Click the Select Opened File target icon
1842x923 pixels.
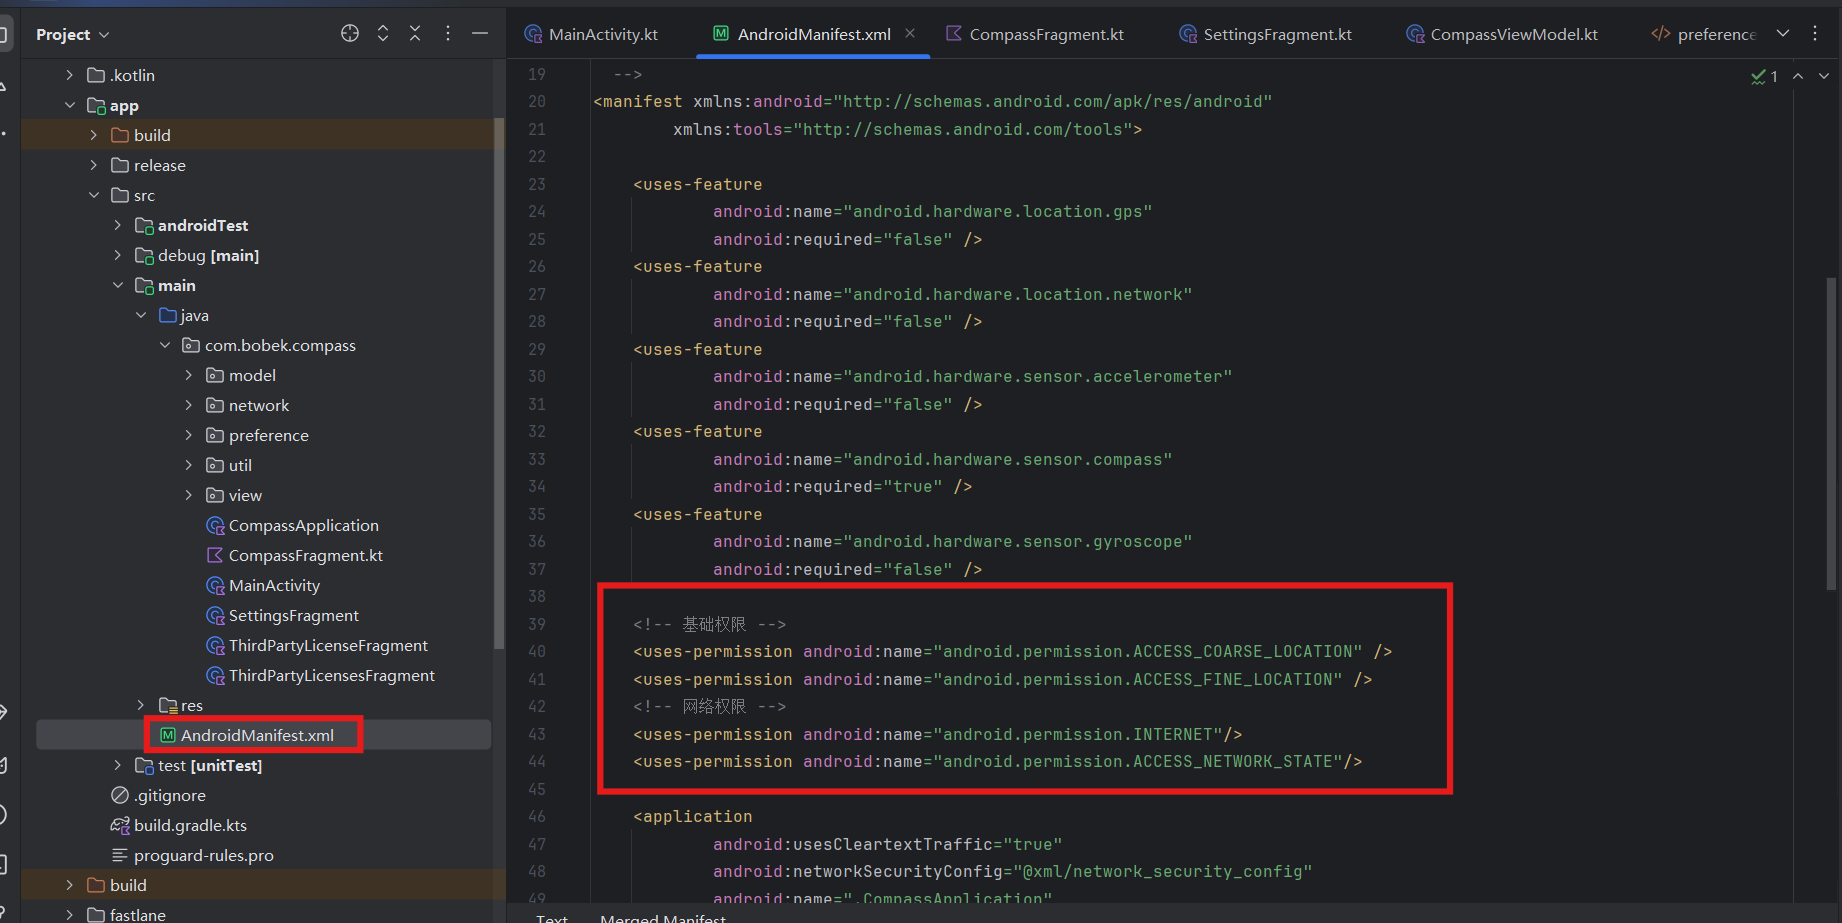pos(350,34)
